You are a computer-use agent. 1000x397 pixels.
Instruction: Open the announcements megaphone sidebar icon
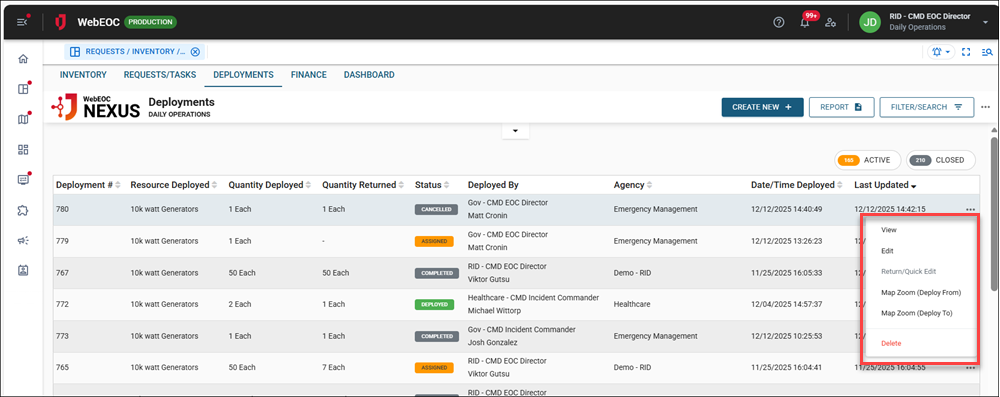click(x=23, y=240)
